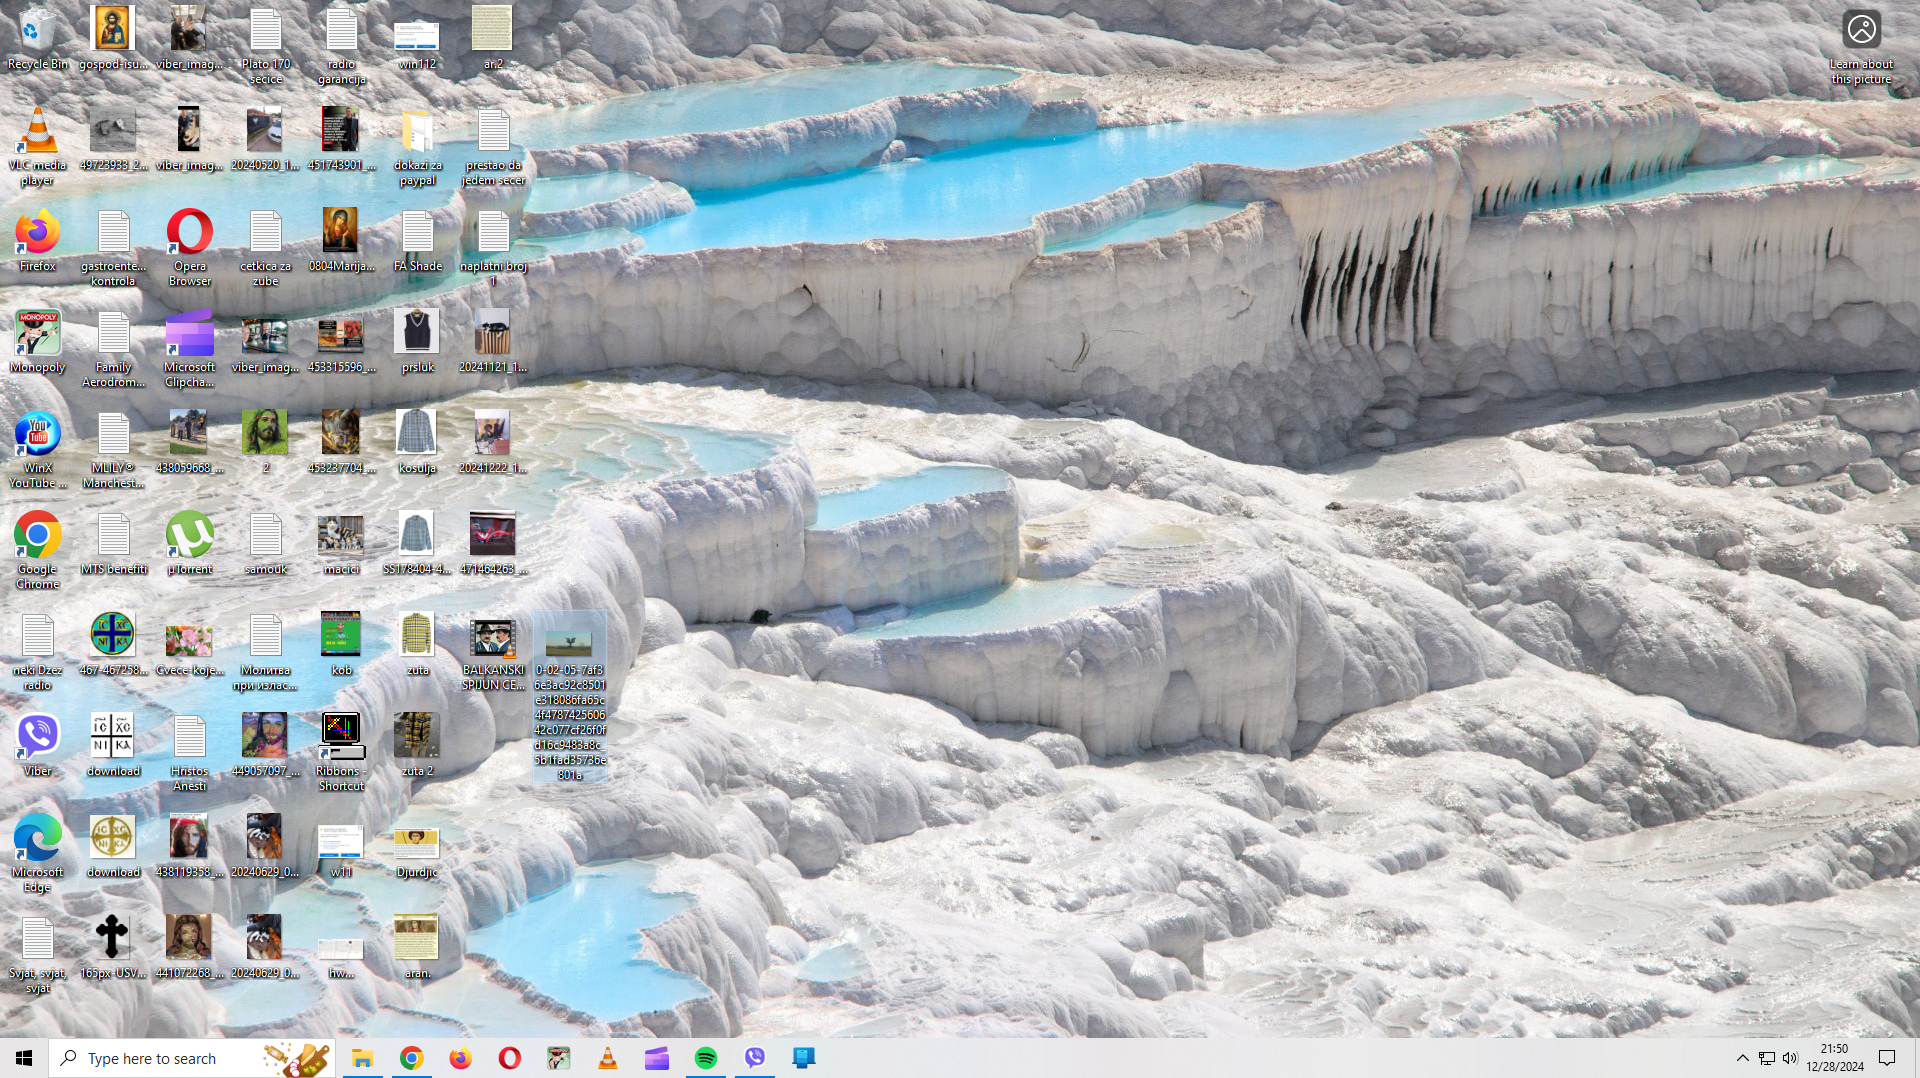The height and width of the screenshot is (1078, 1920).
Task: Select the Monopoly game desktop icon
Action: (38, 342)
